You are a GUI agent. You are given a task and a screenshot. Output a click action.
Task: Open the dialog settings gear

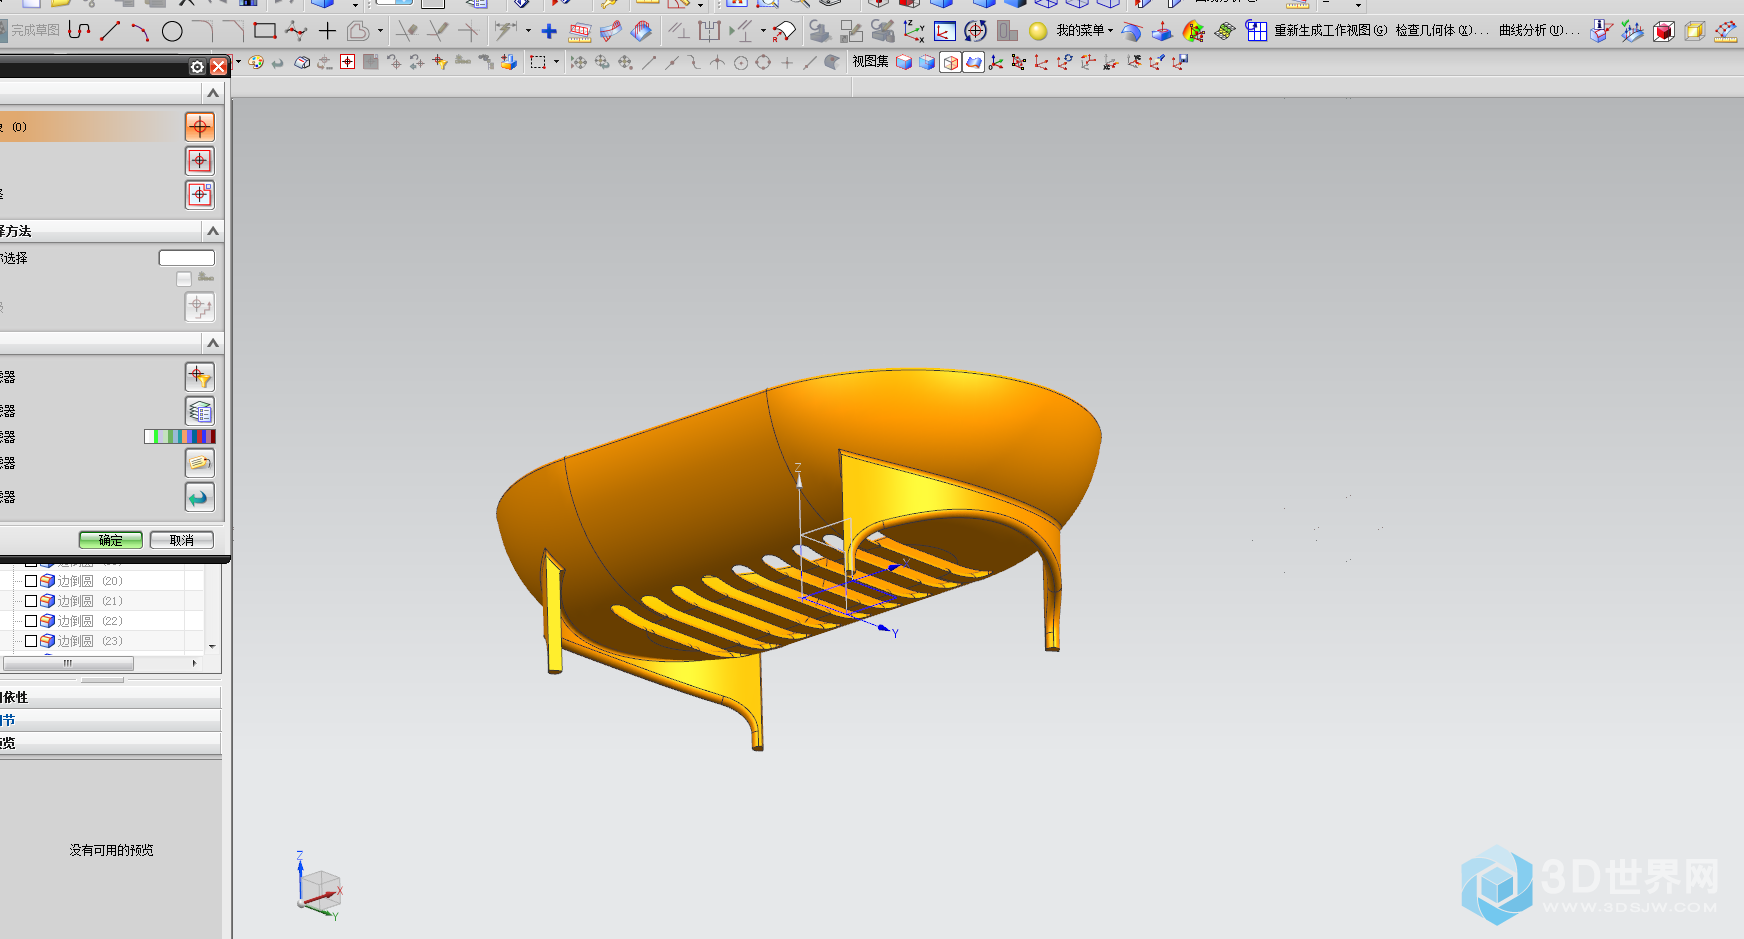(197, 67)
